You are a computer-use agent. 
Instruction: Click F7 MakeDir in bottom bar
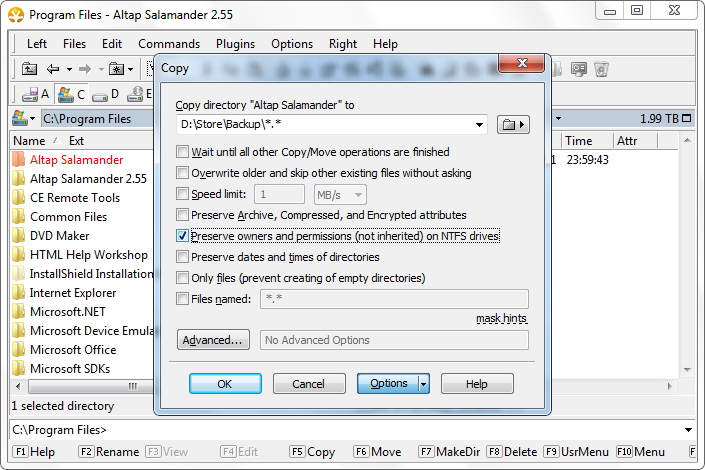point(449,452)
